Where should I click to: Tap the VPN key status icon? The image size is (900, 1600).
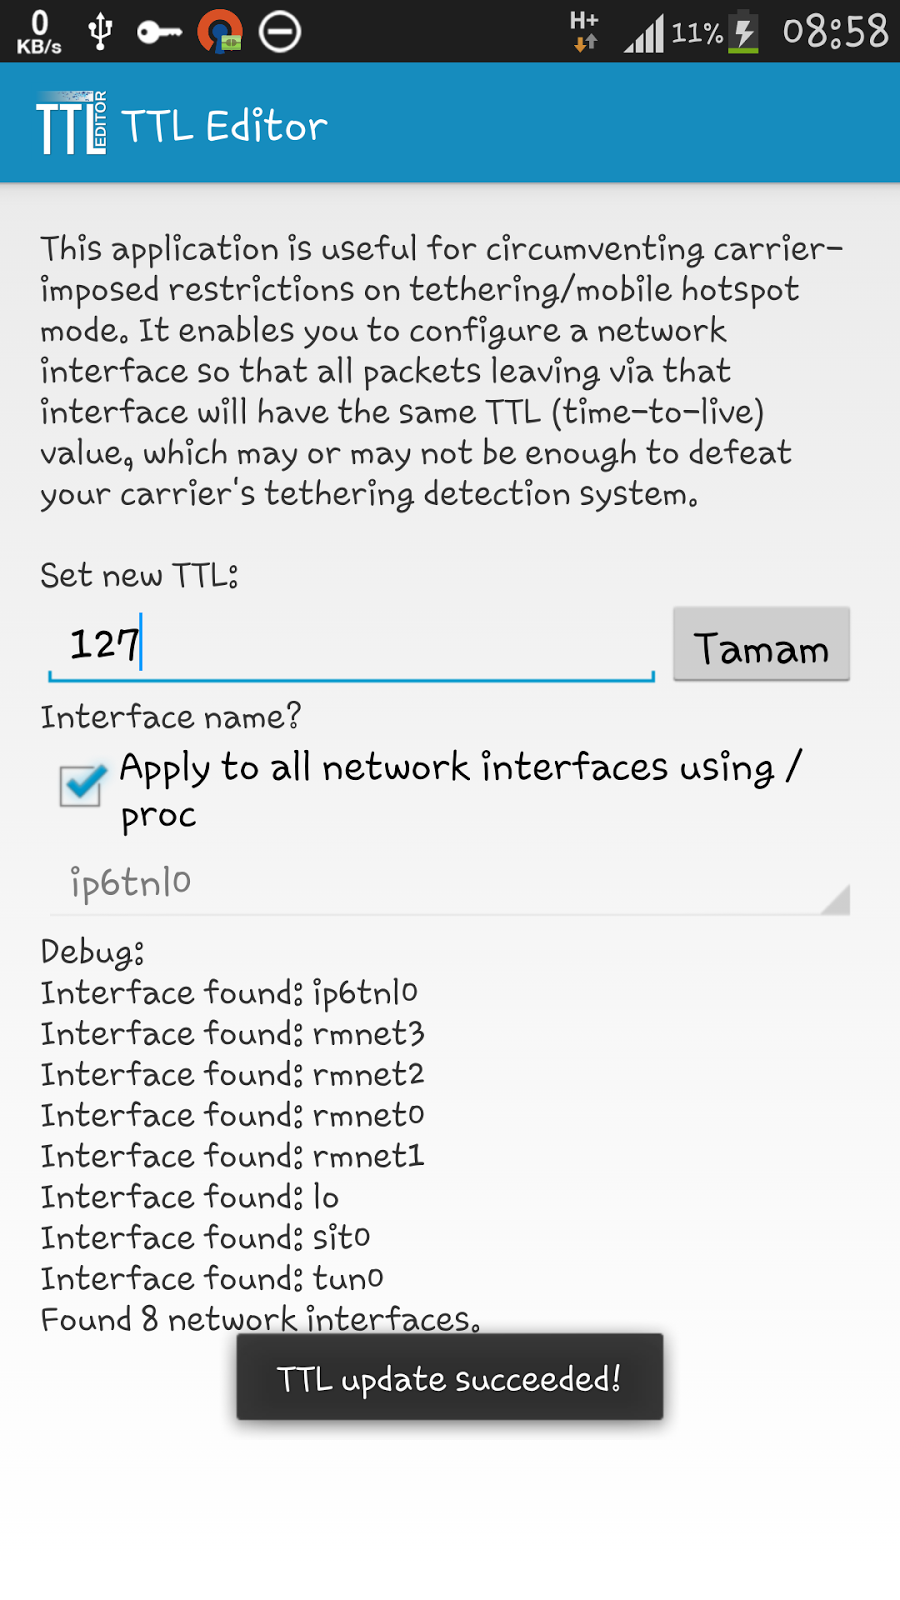pos(159,33)
